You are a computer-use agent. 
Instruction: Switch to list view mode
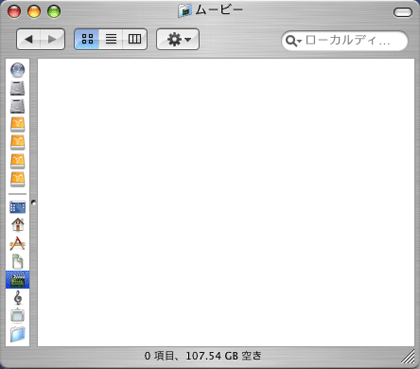click(x=111, y=39)
